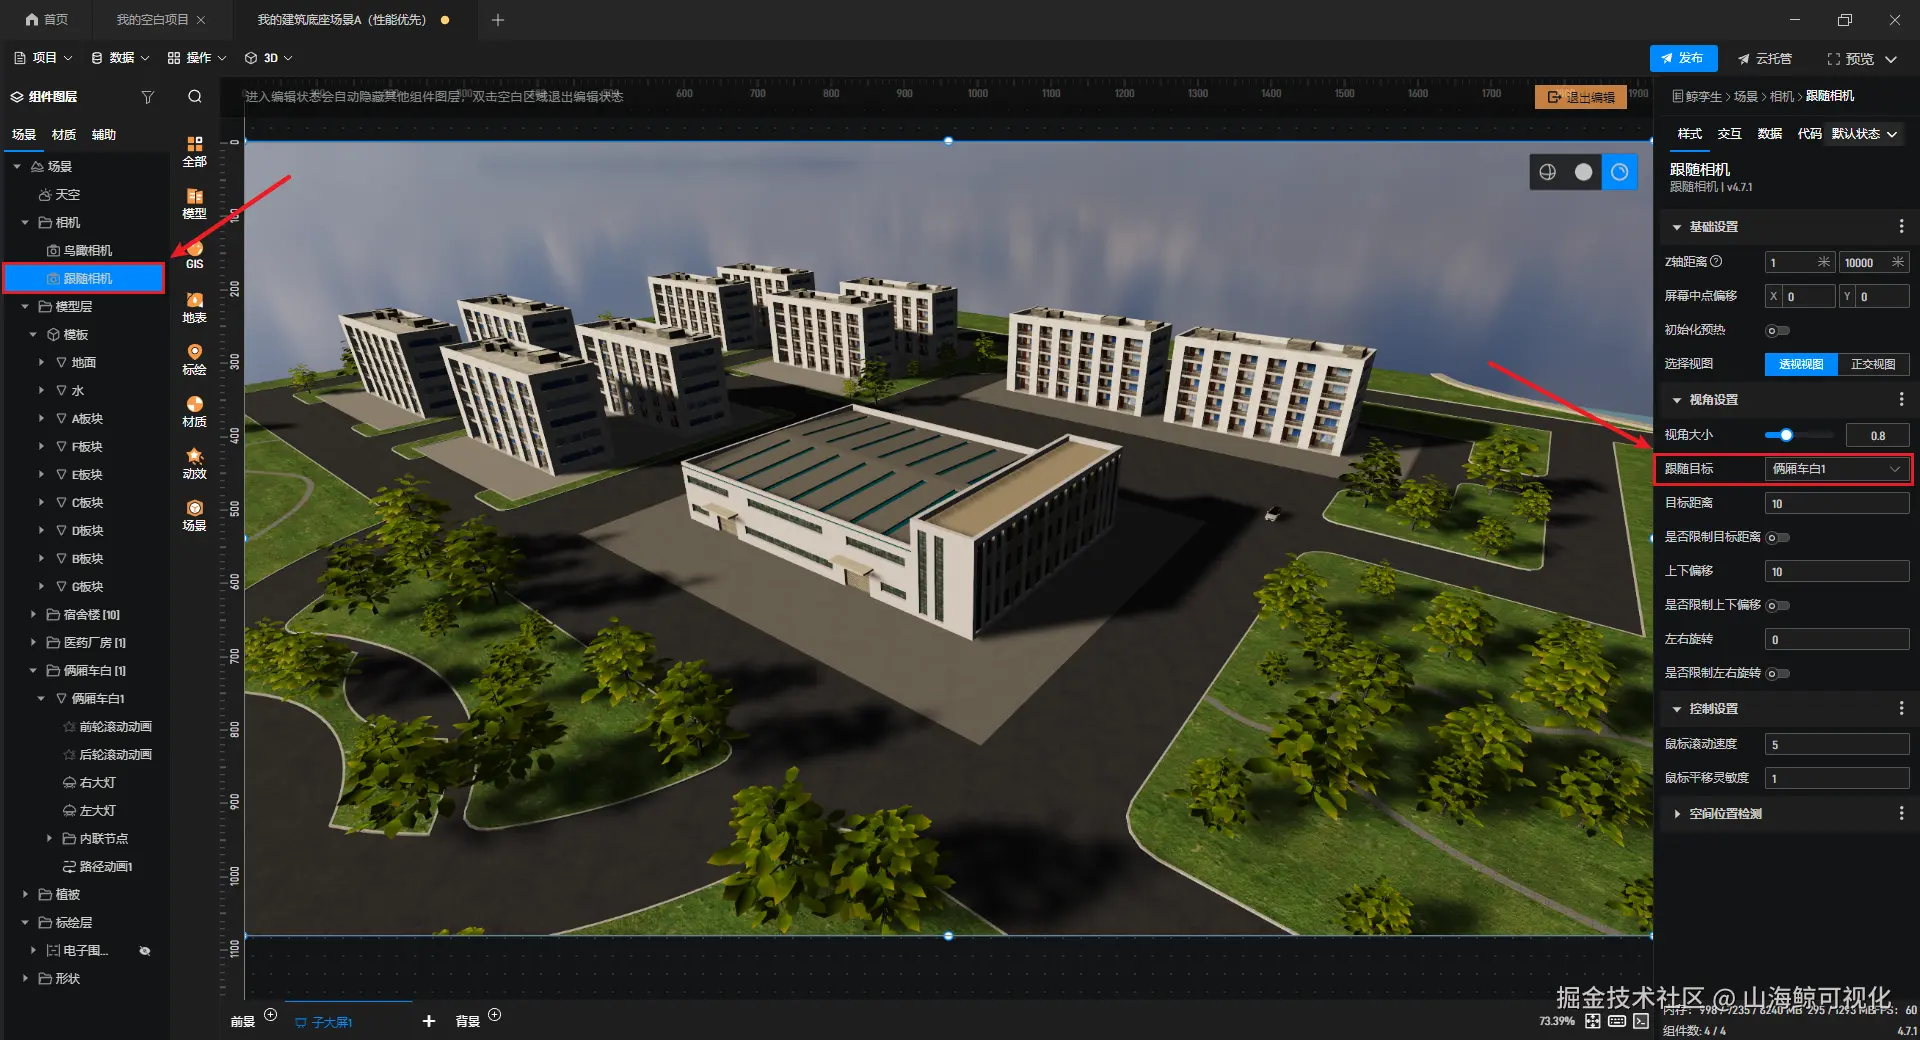Select 正交视图 view option
The width and height of the screenshot is (1920, 1040).
coord(1873,365)
